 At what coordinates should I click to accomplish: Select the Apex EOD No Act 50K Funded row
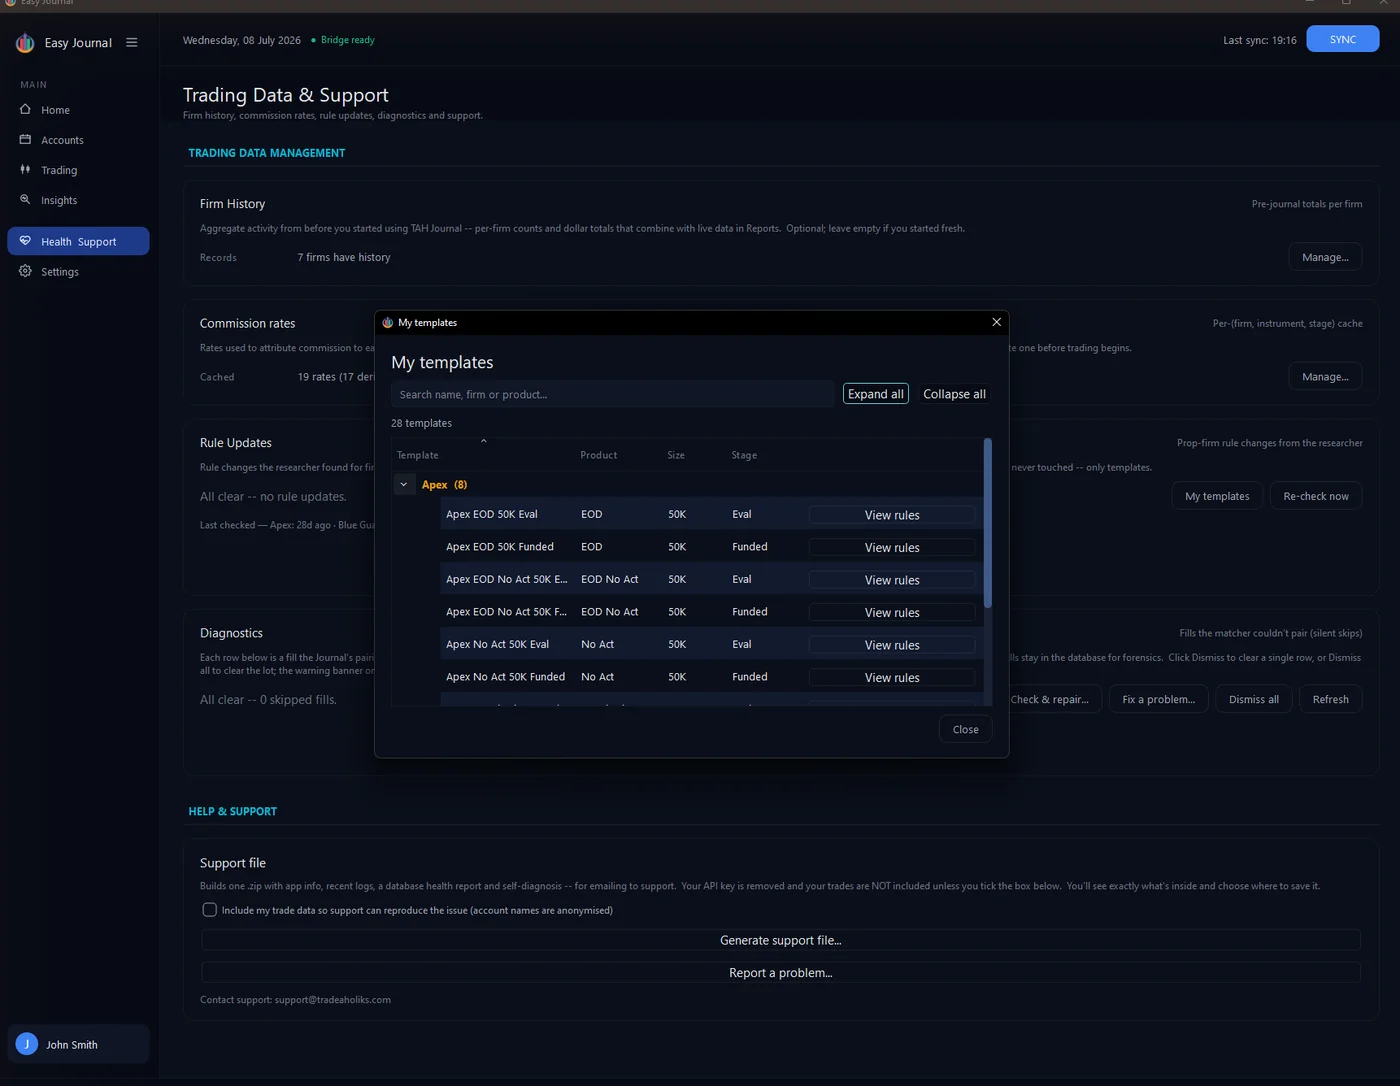pyautogui.click(x=712, y=612)
